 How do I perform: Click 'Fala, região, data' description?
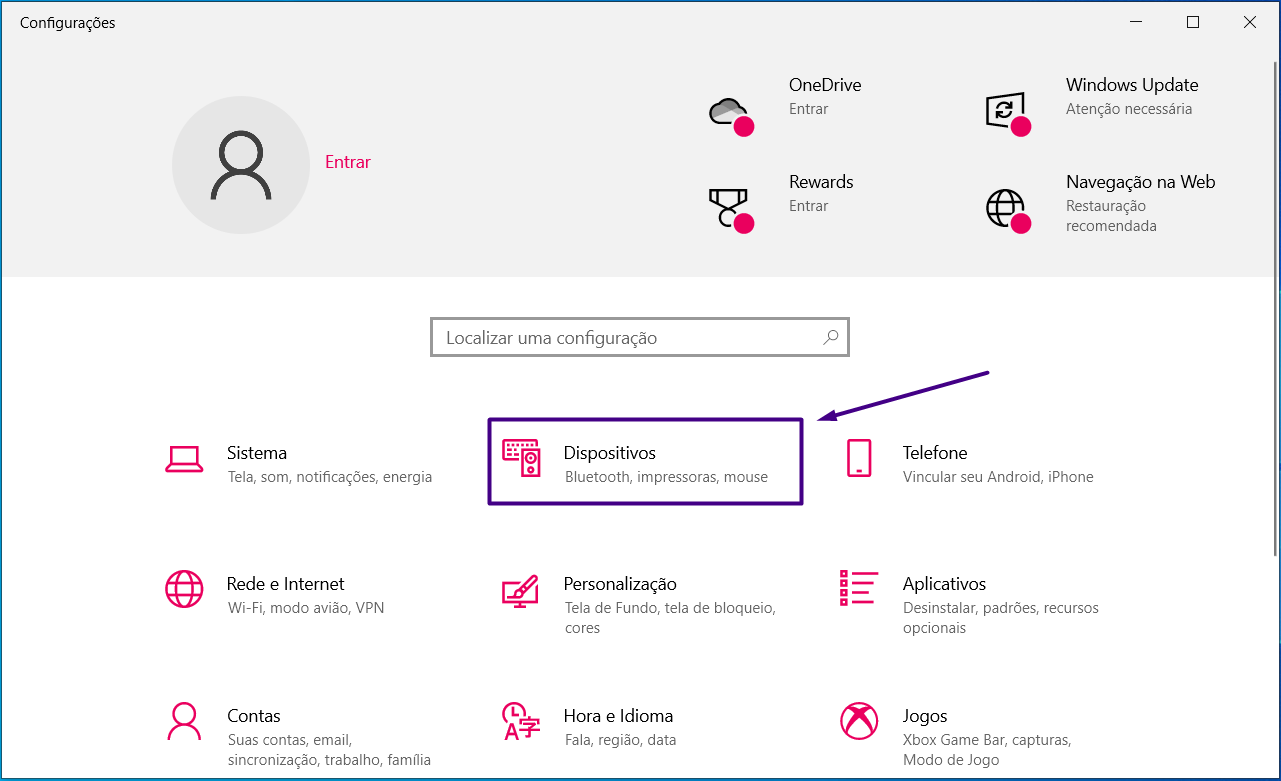point(621,740)
